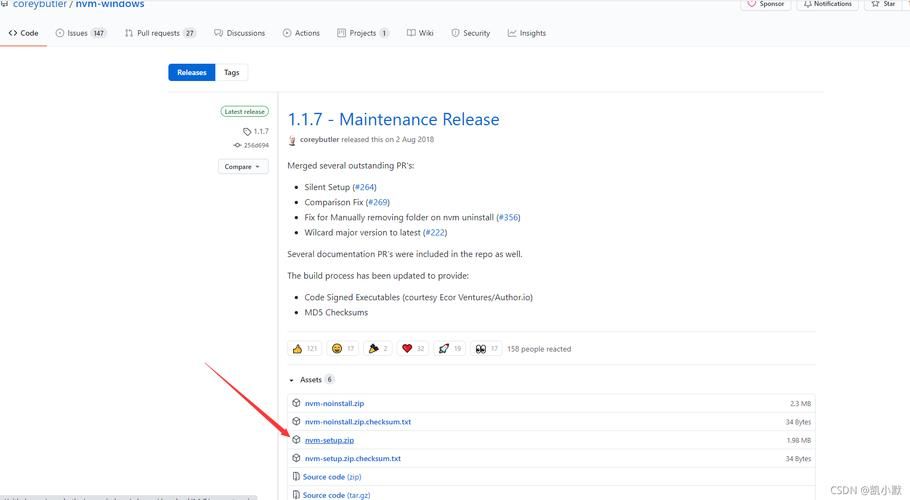
Task: Open pull request #269 link
Action: (378, 202)
